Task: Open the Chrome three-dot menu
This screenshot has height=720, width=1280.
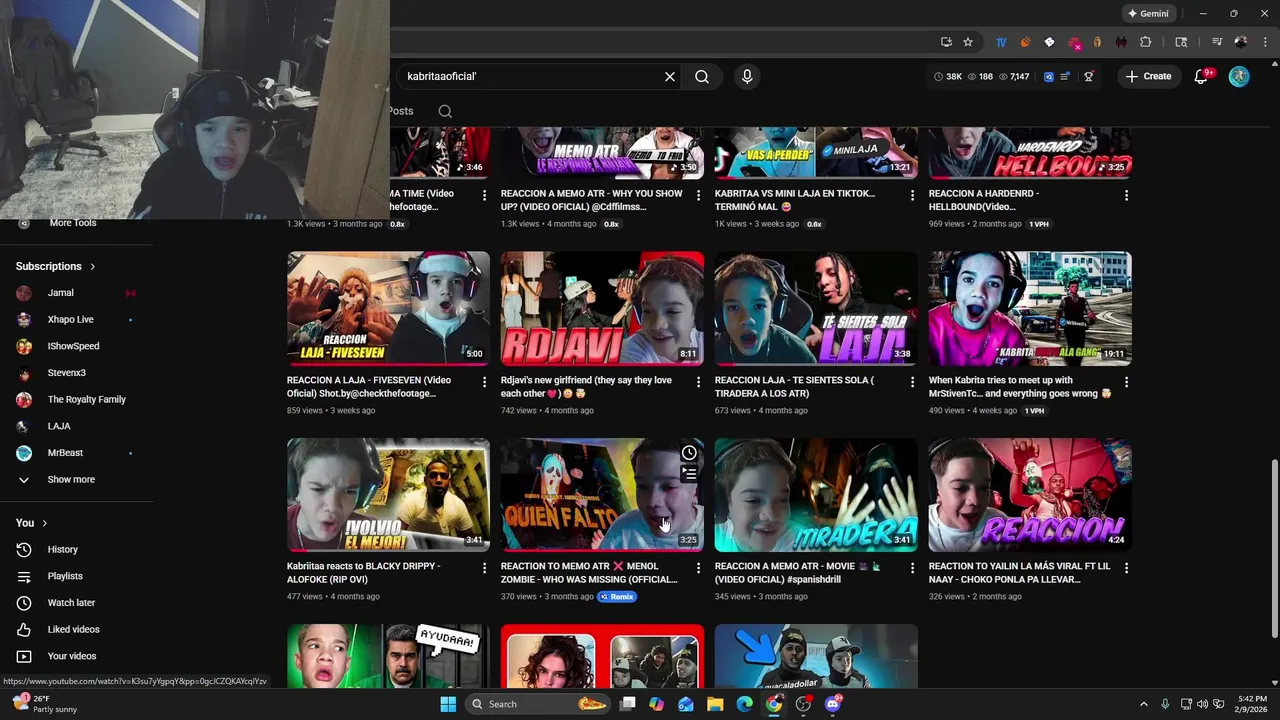Action: tap(1263, 42)
